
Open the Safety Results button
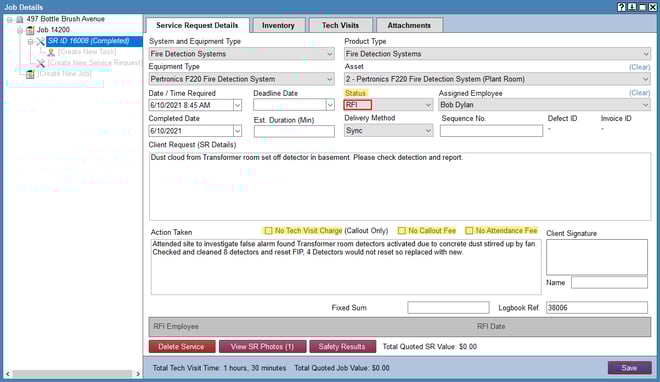click(342, 347)
